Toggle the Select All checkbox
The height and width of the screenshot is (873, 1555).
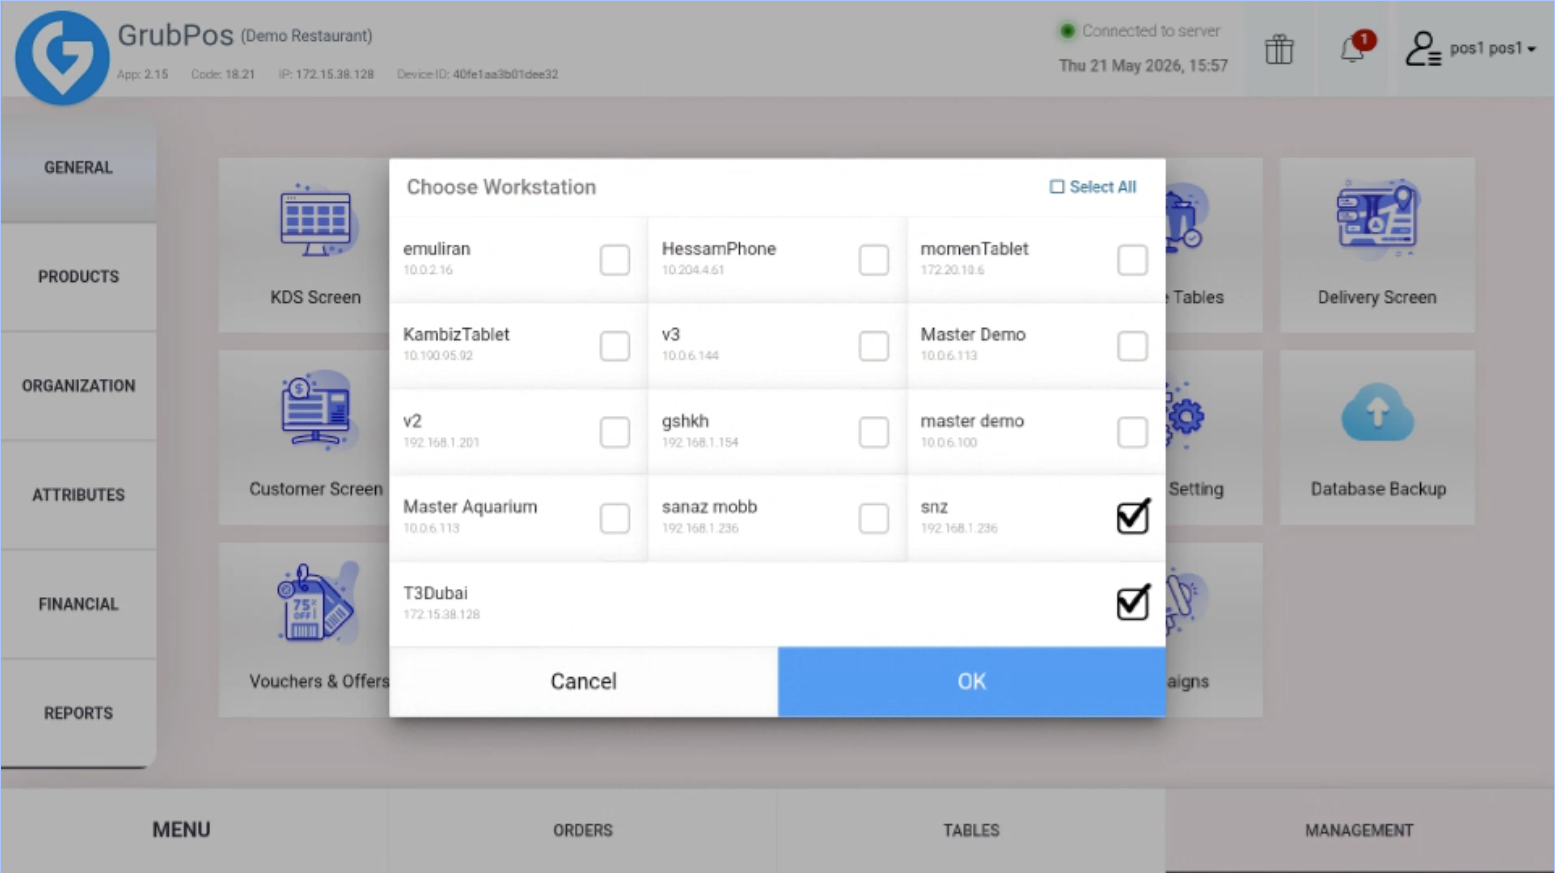click(1057, 187)
